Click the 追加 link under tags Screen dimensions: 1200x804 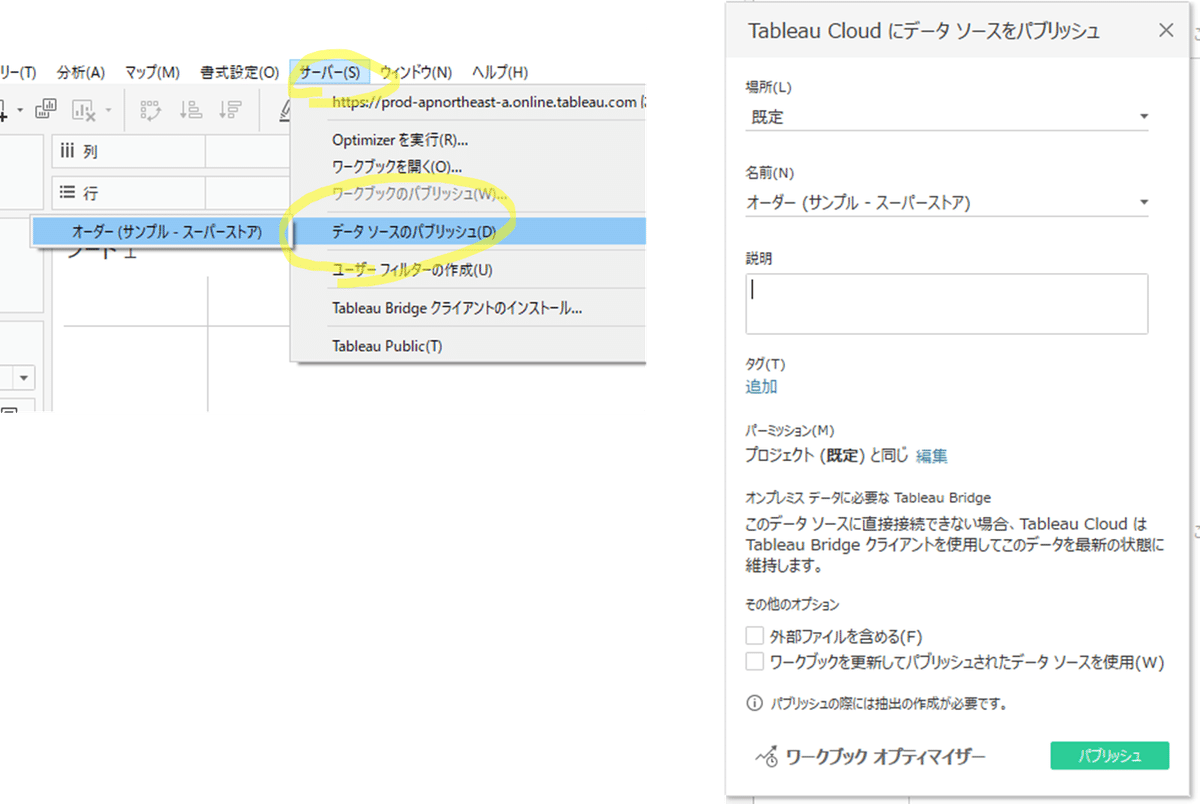761,386
